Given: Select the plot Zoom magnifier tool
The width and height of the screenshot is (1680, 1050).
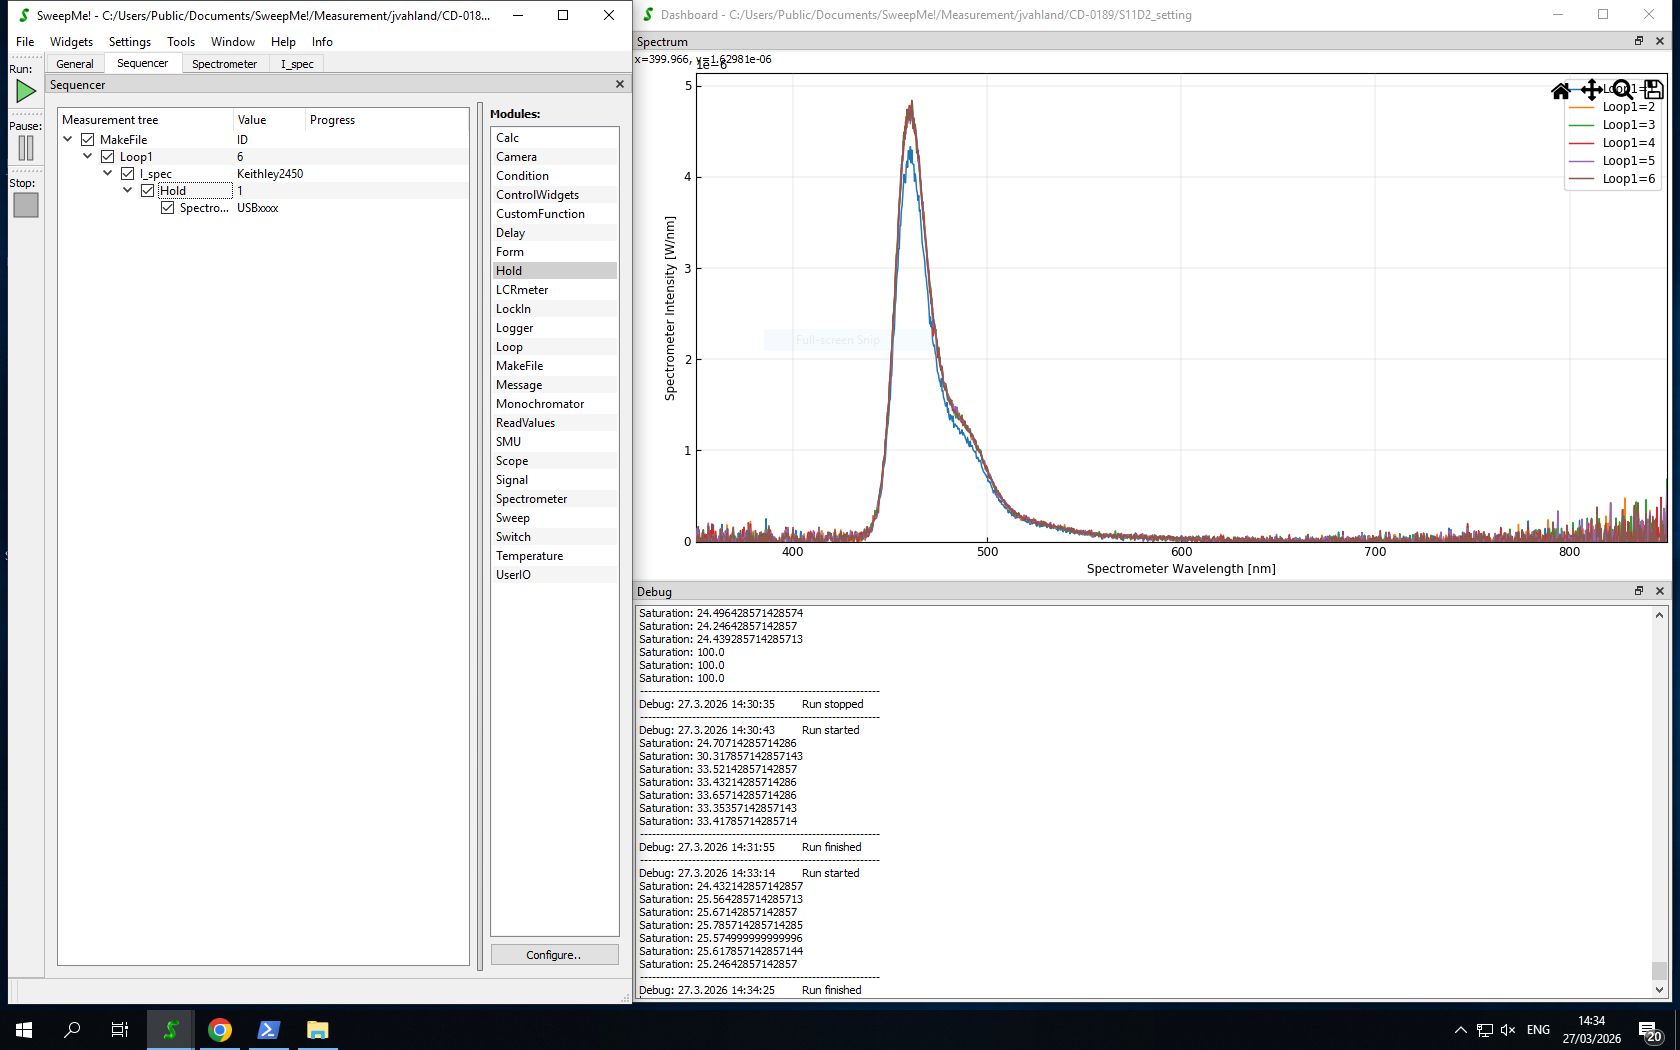Looking at the screenshot, I should tap(1622, 90).
